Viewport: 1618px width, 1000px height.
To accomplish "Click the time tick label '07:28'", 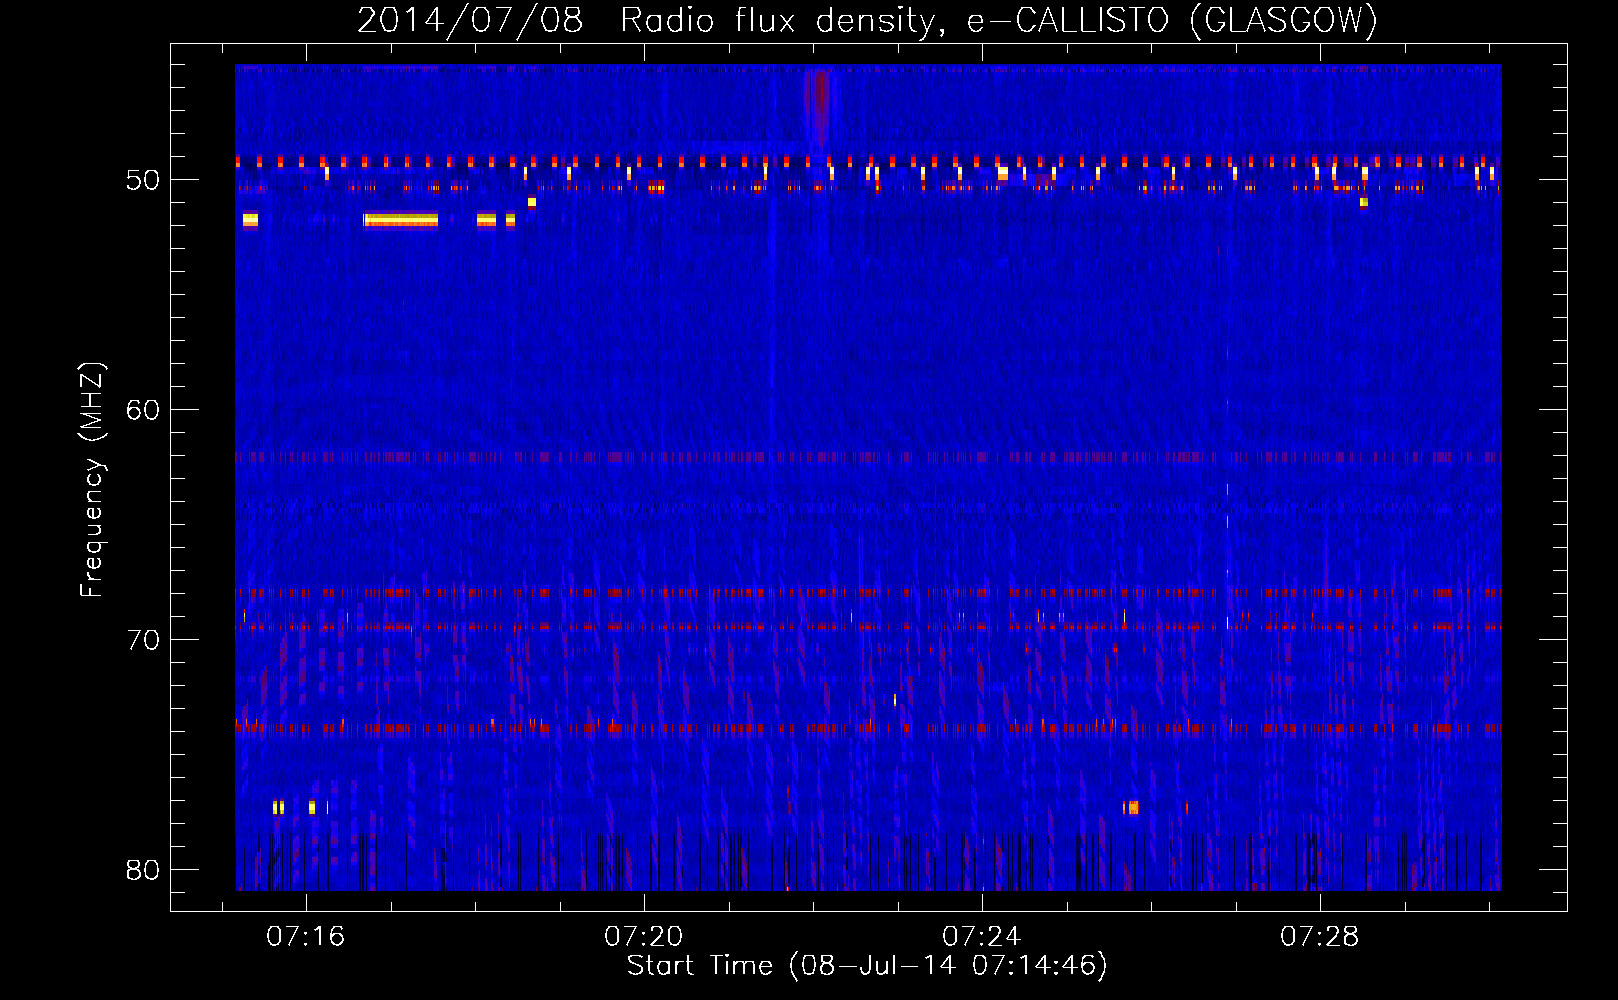I will pyautogui.click(x=1320, y=936).
